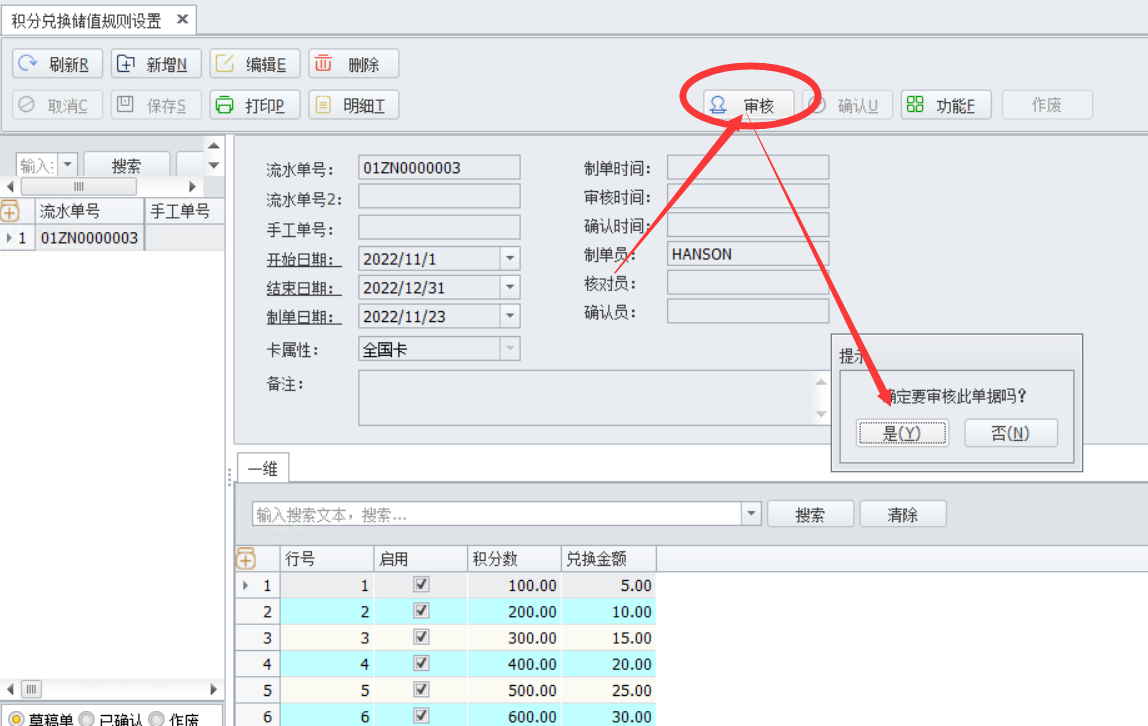Click the 输入搜索文本 search input field
The image size is (1148, 726).
pos(495,514)
